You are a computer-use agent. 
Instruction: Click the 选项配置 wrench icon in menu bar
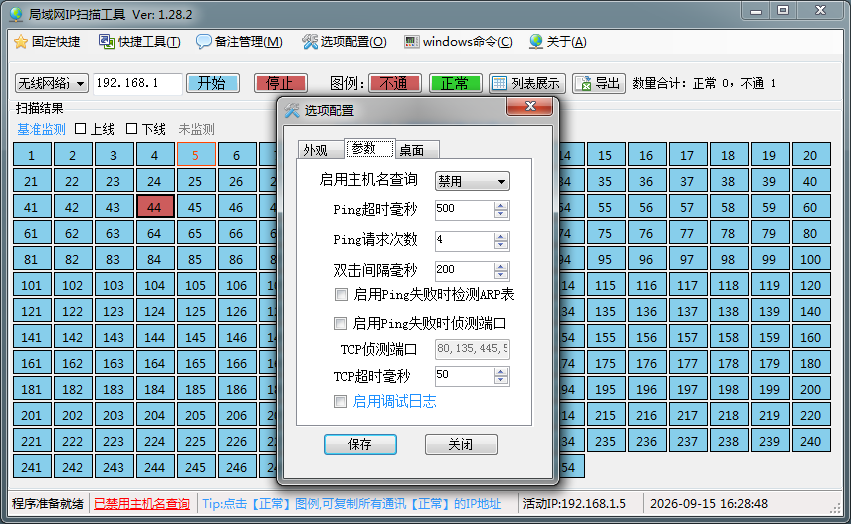click(310, 42)
